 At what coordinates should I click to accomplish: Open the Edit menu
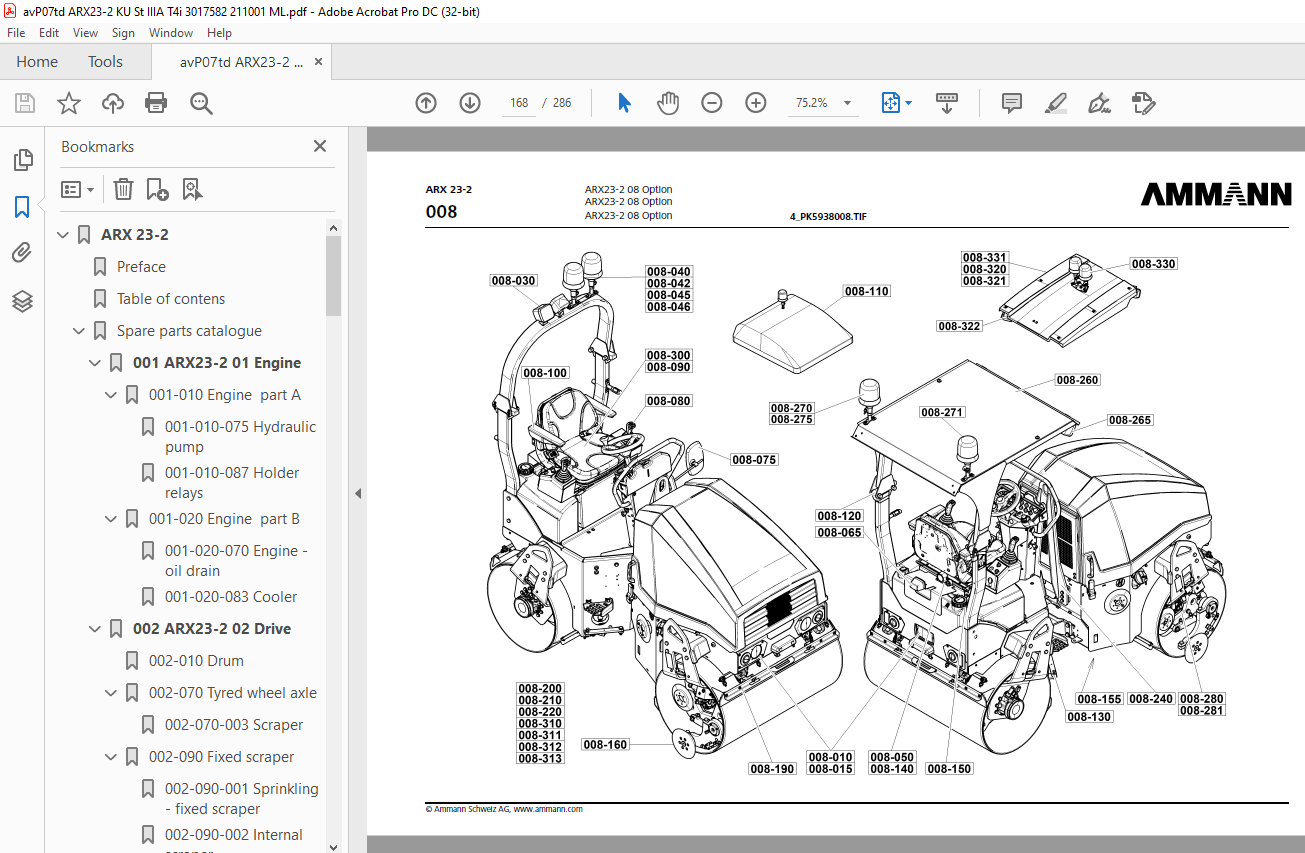pos(49,33)
